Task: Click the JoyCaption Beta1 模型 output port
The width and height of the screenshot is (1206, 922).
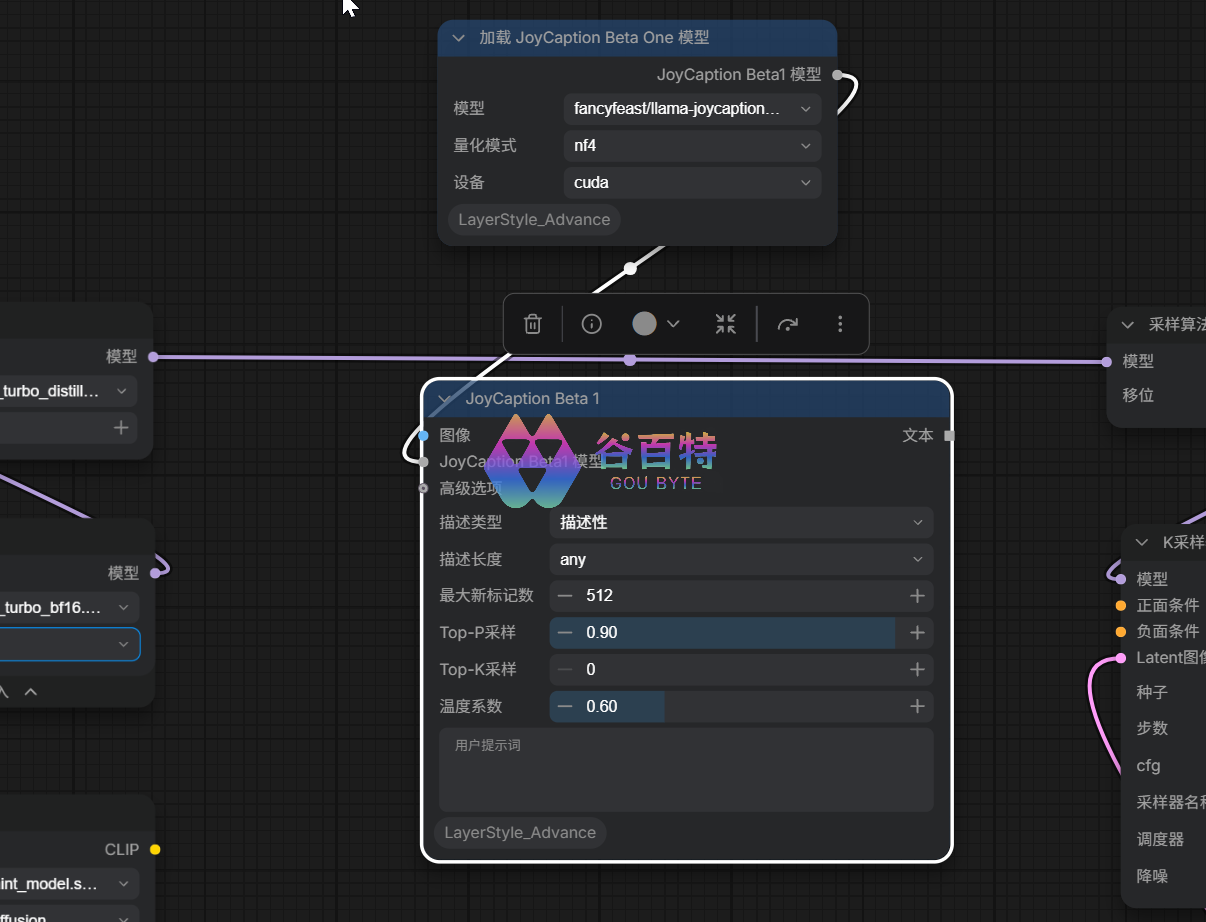Action: [837, 75]
